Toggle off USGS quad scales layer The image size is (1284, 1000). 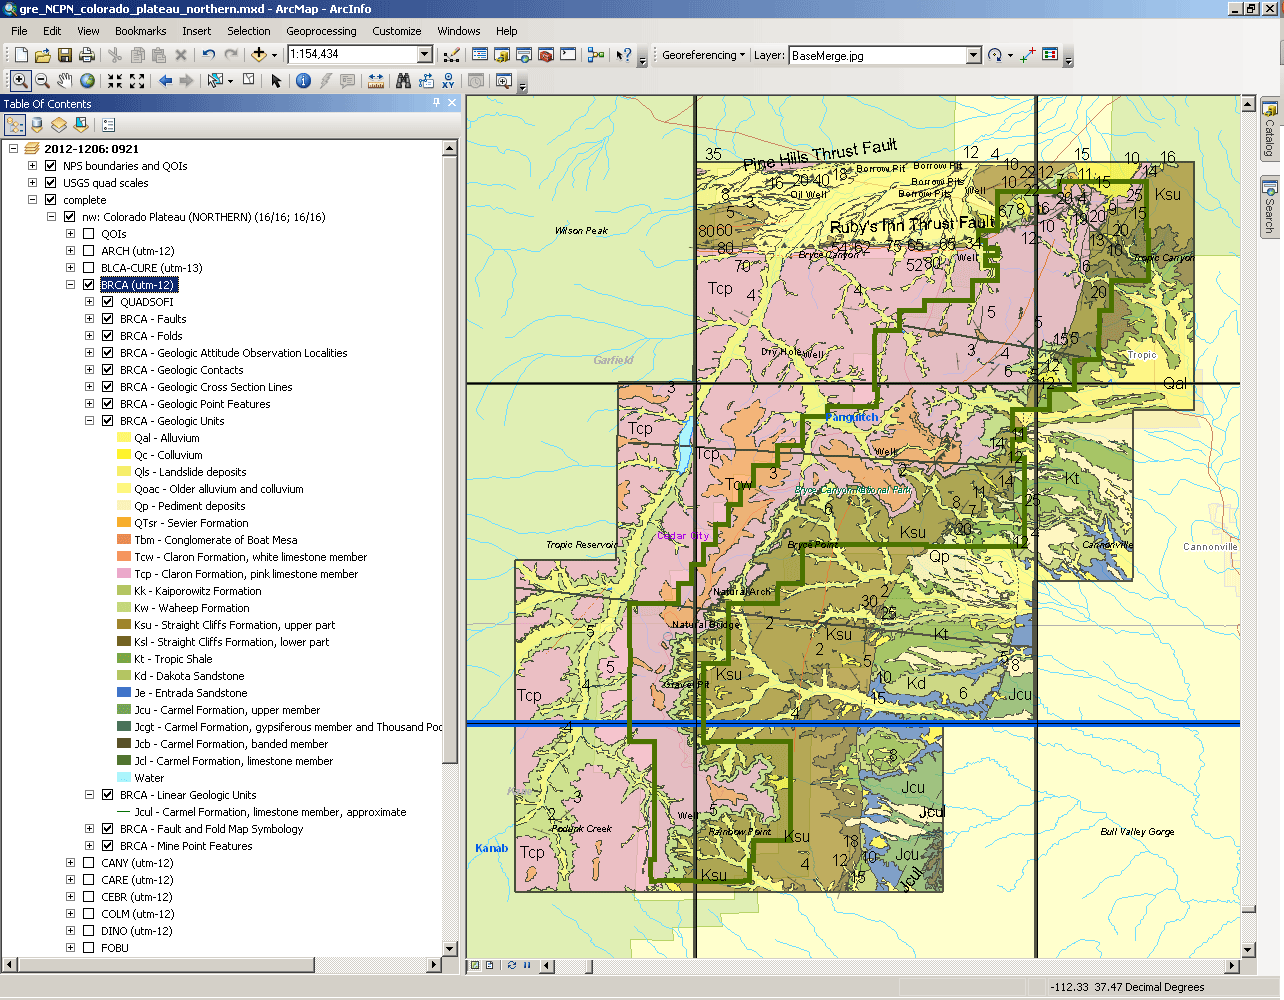click(x=51, y=183)
